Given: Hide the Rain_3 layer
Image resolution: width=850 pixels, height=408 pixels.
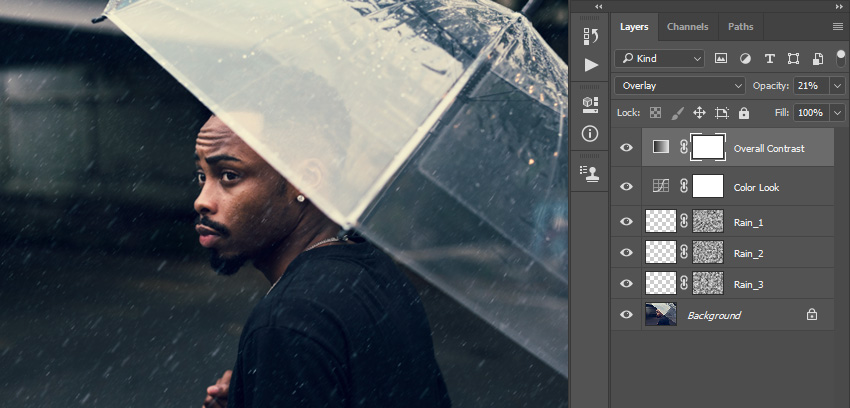Looking at the screenshot, I should 627,283.
